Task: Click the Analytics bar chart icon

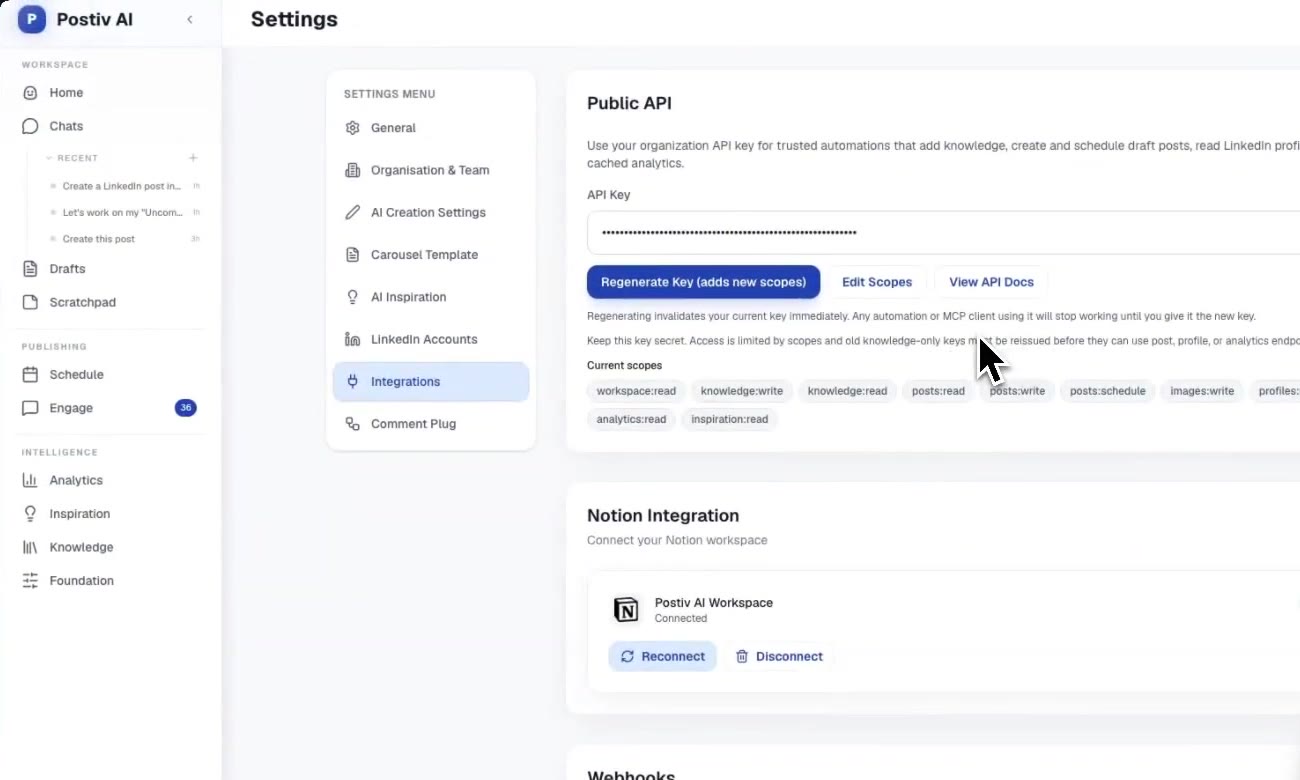Action: [30, 480]
